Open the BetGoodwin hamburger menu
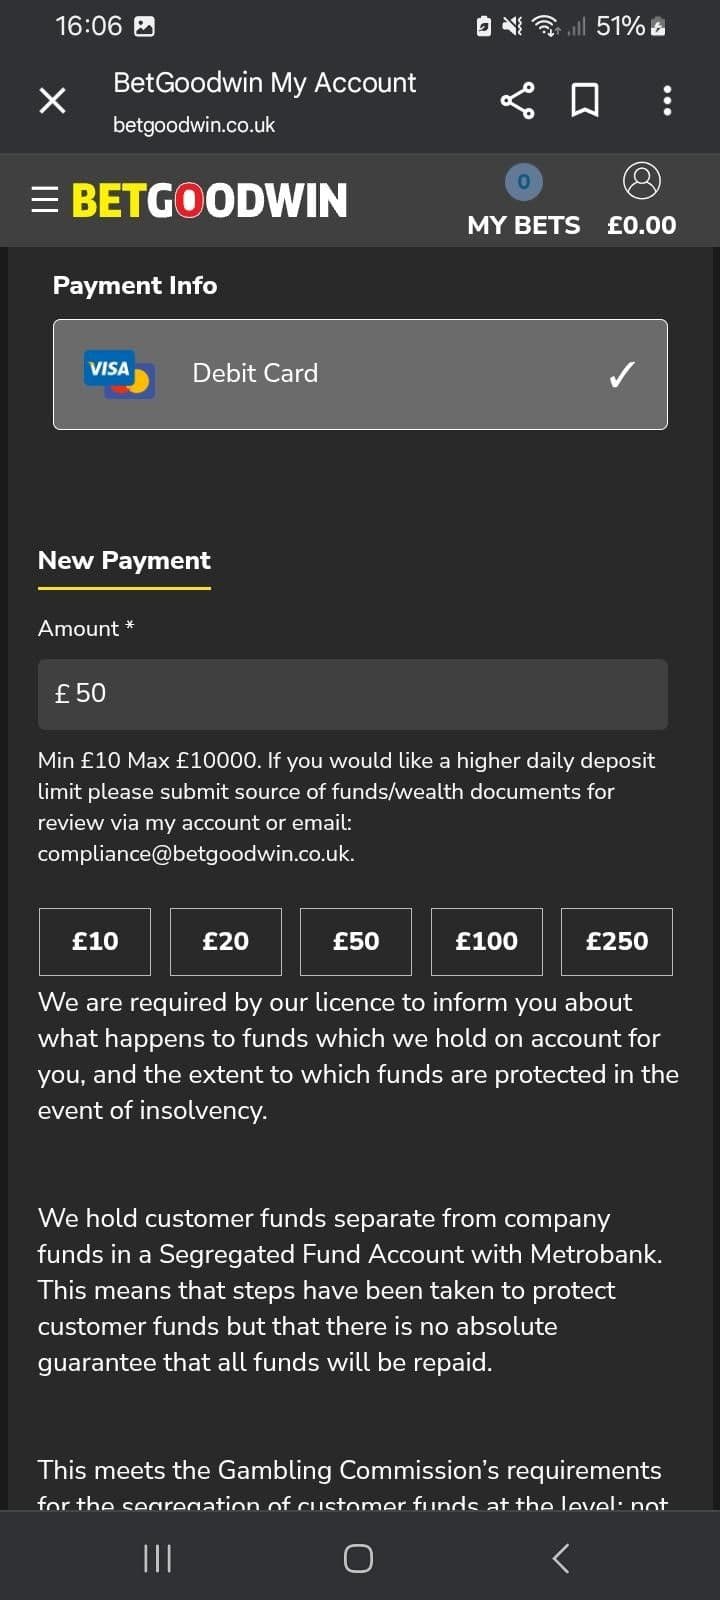This screenshot has width=720, height=1600. pyautogui.click(x=44, y=199)
